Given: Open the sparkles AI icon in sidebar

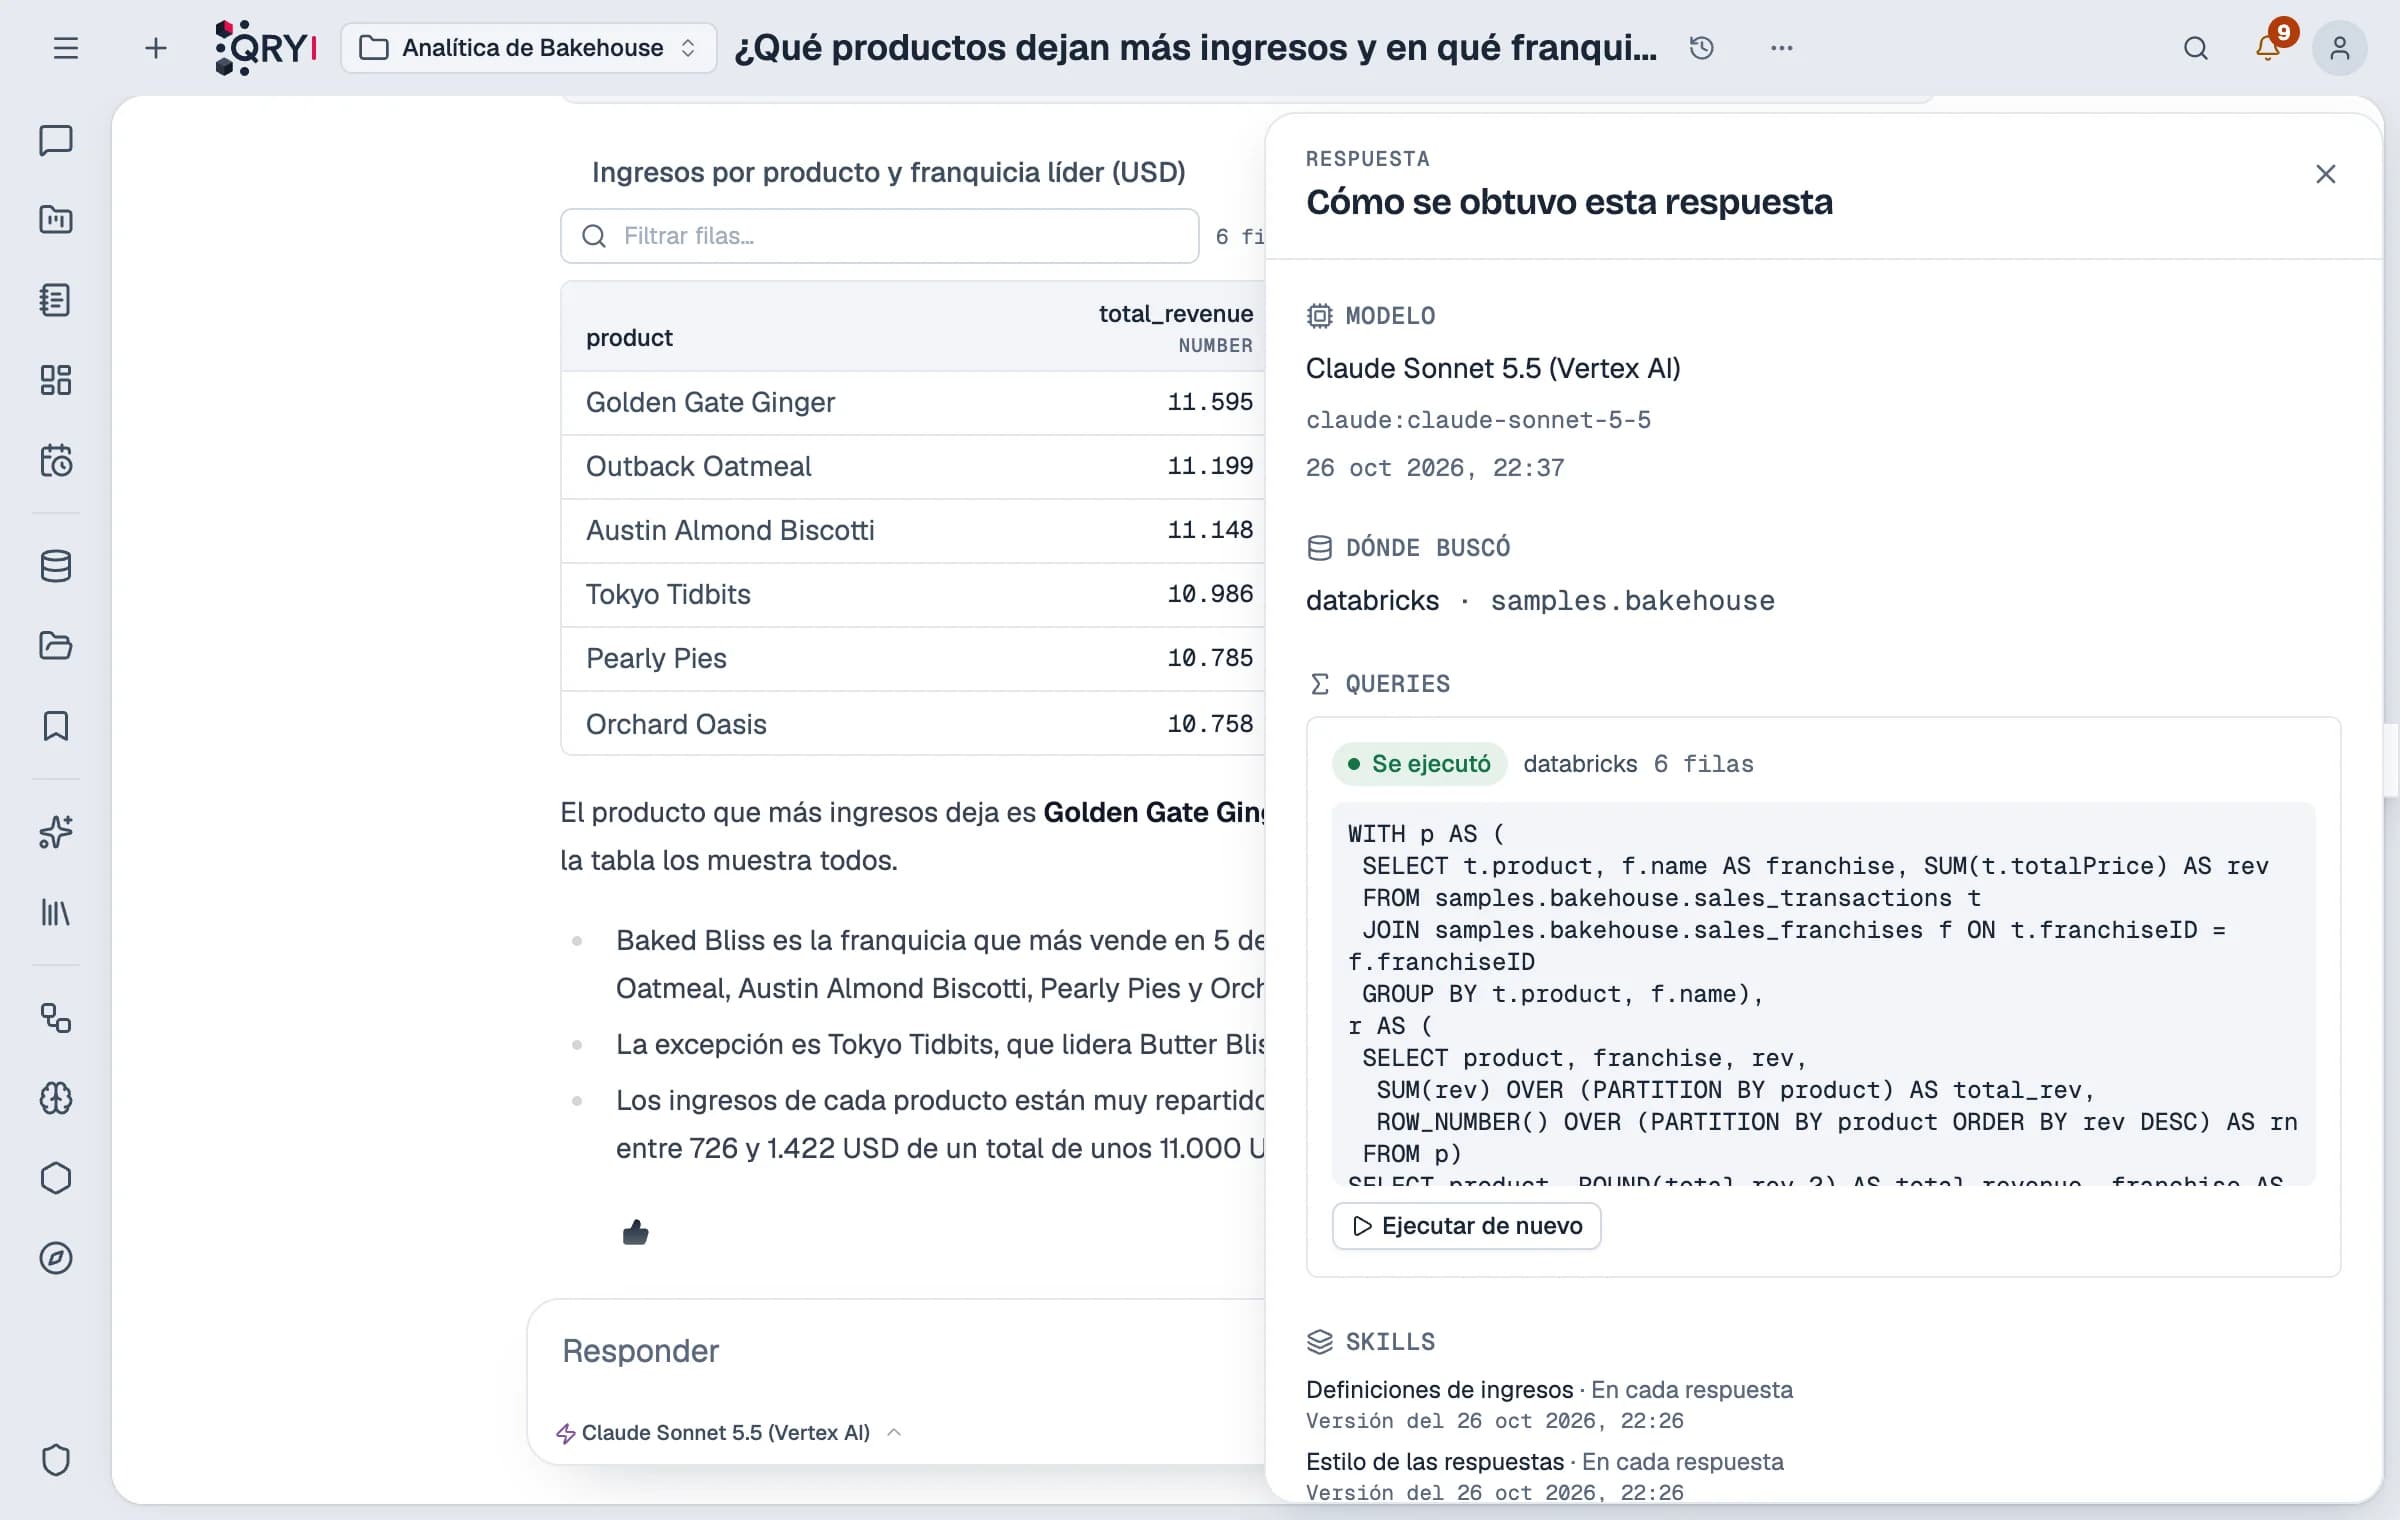Looking at the screenshot, I should point(56,832).
